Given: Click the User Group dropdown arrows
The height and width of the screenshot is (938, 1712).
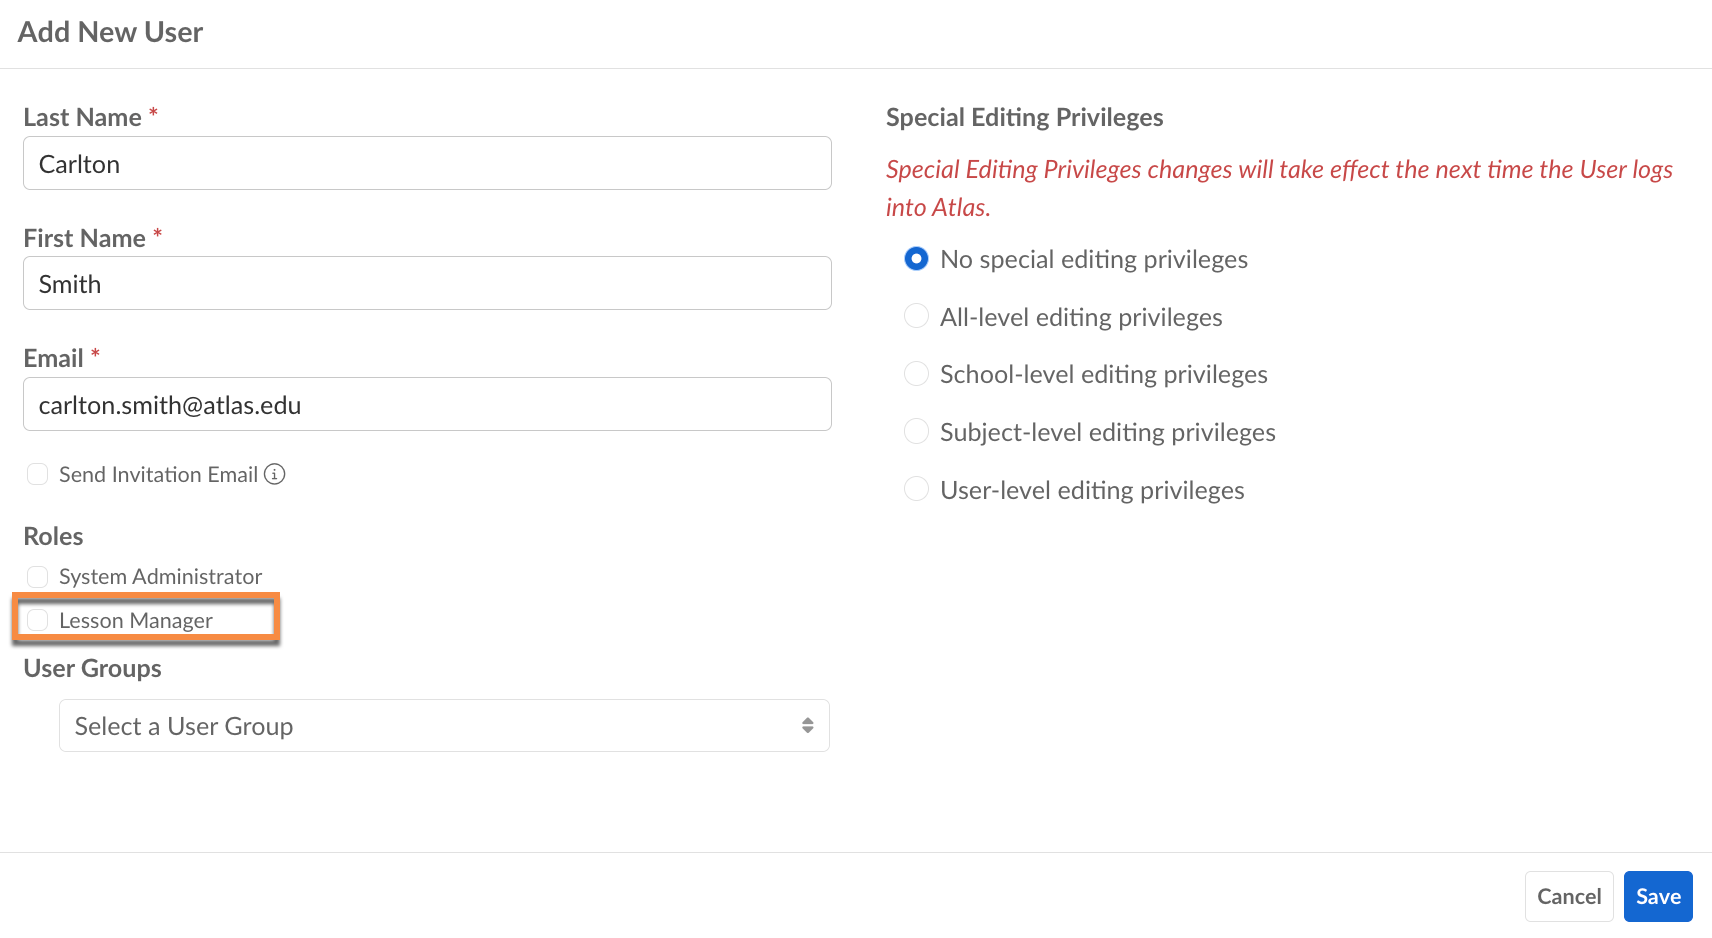Looking at the screenshot, I should (x=807, y=726).
